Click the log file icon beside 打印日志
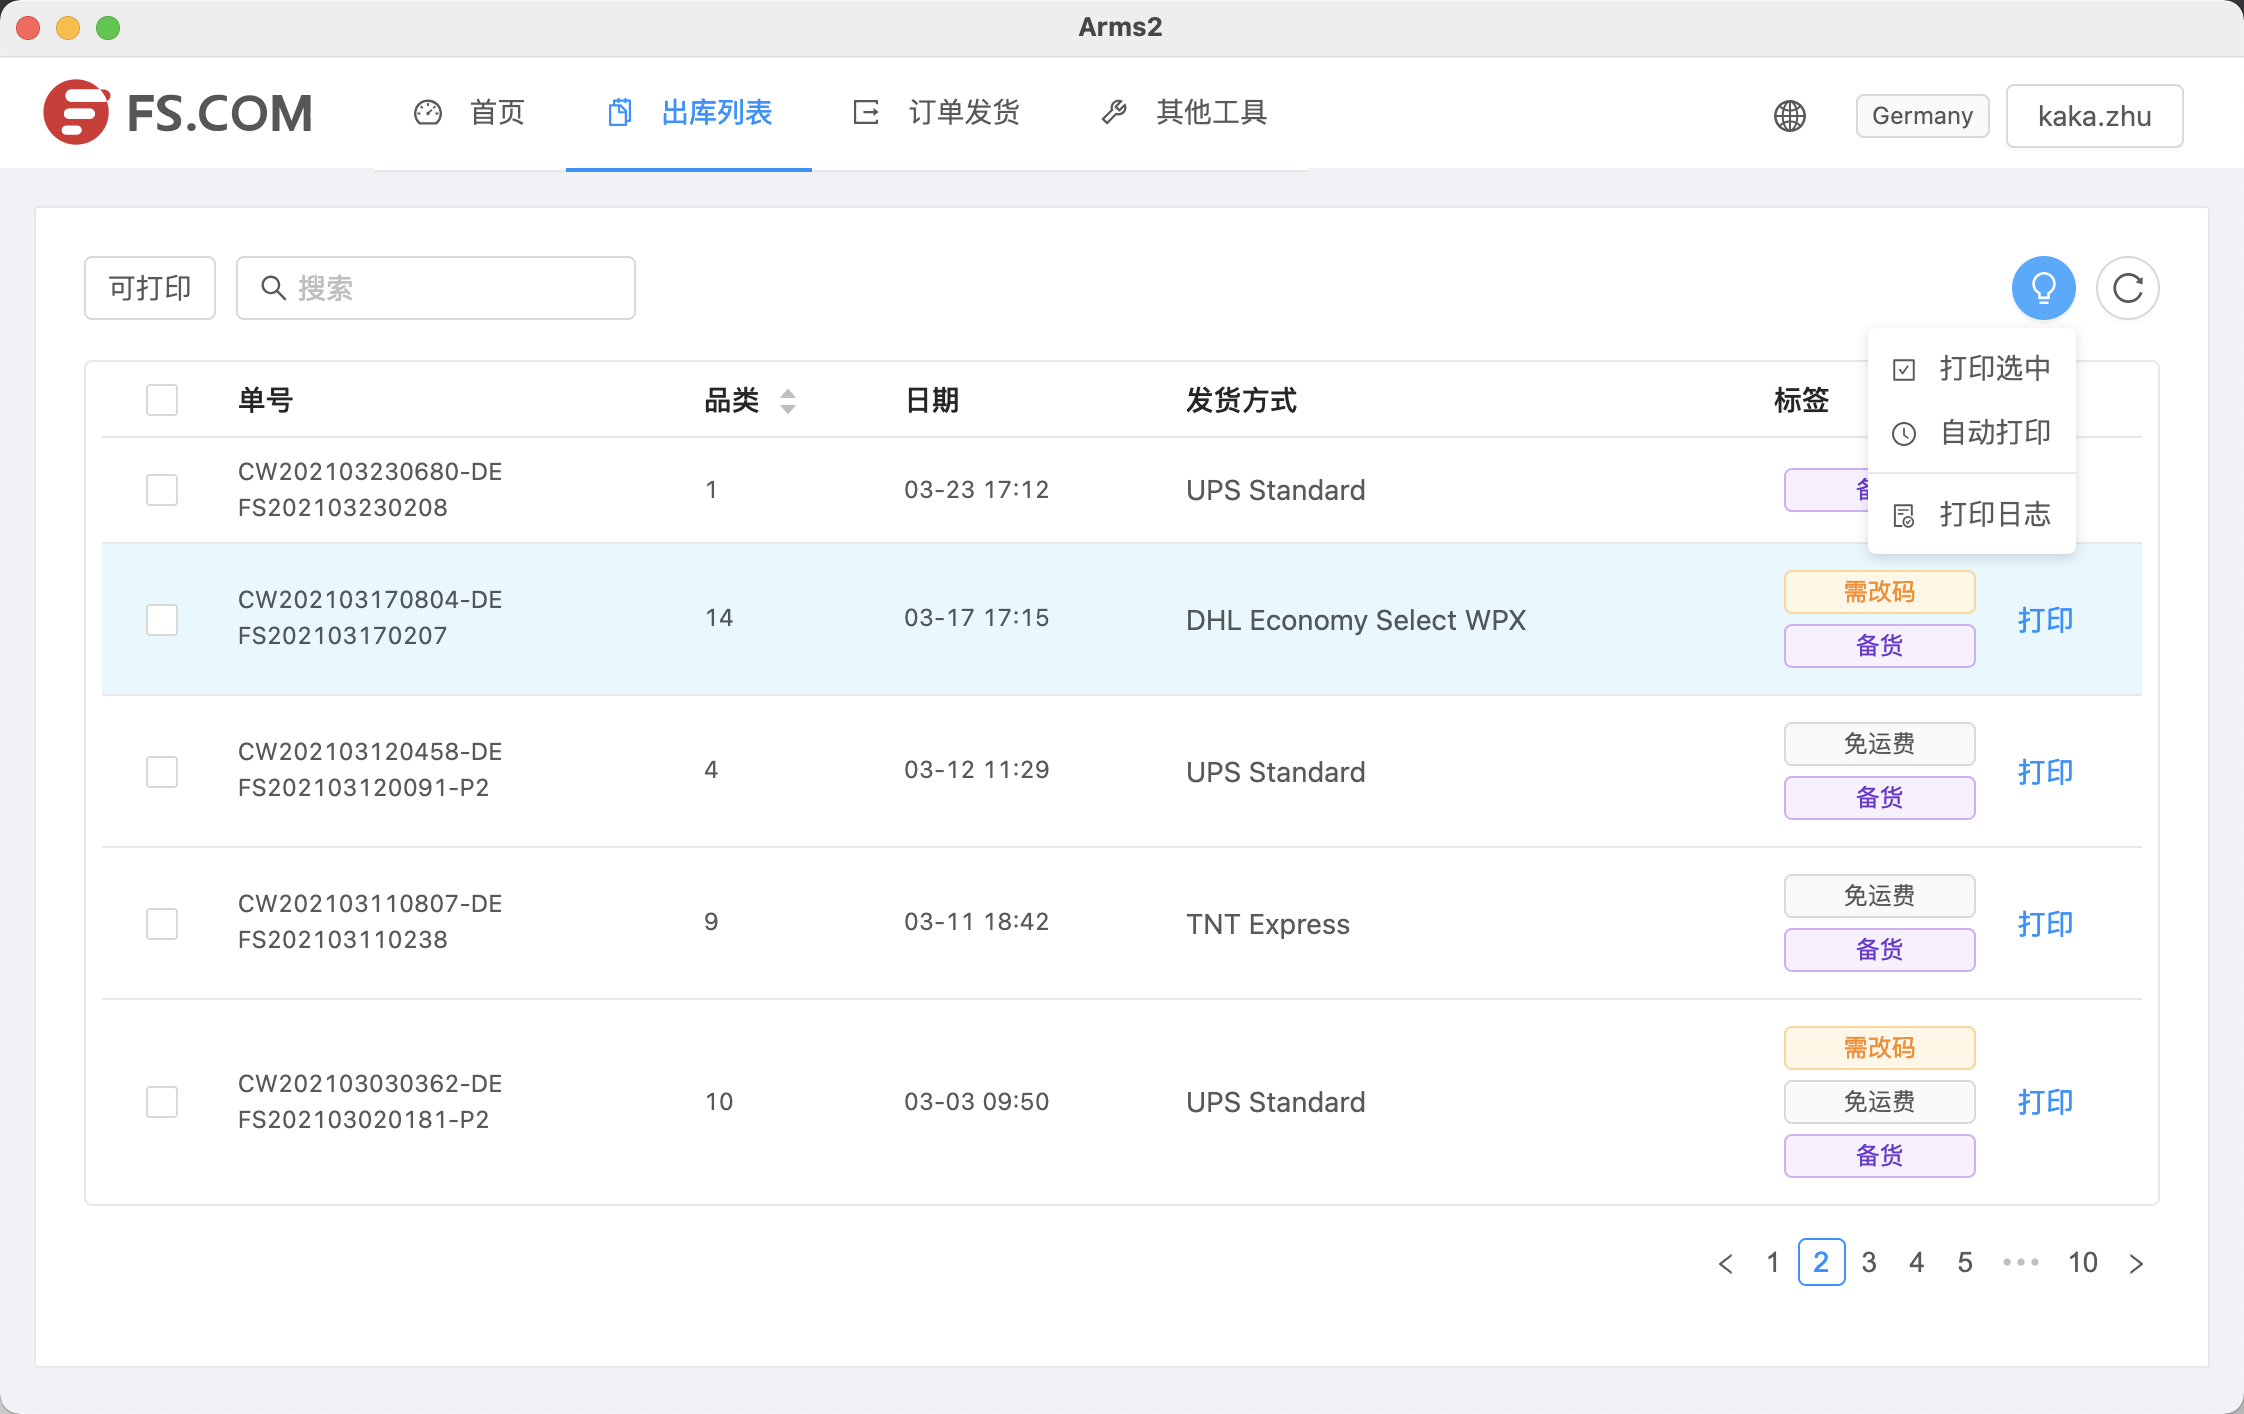The height and width of the screenshot is (1414, 2244). click(x=1904, y=515)
